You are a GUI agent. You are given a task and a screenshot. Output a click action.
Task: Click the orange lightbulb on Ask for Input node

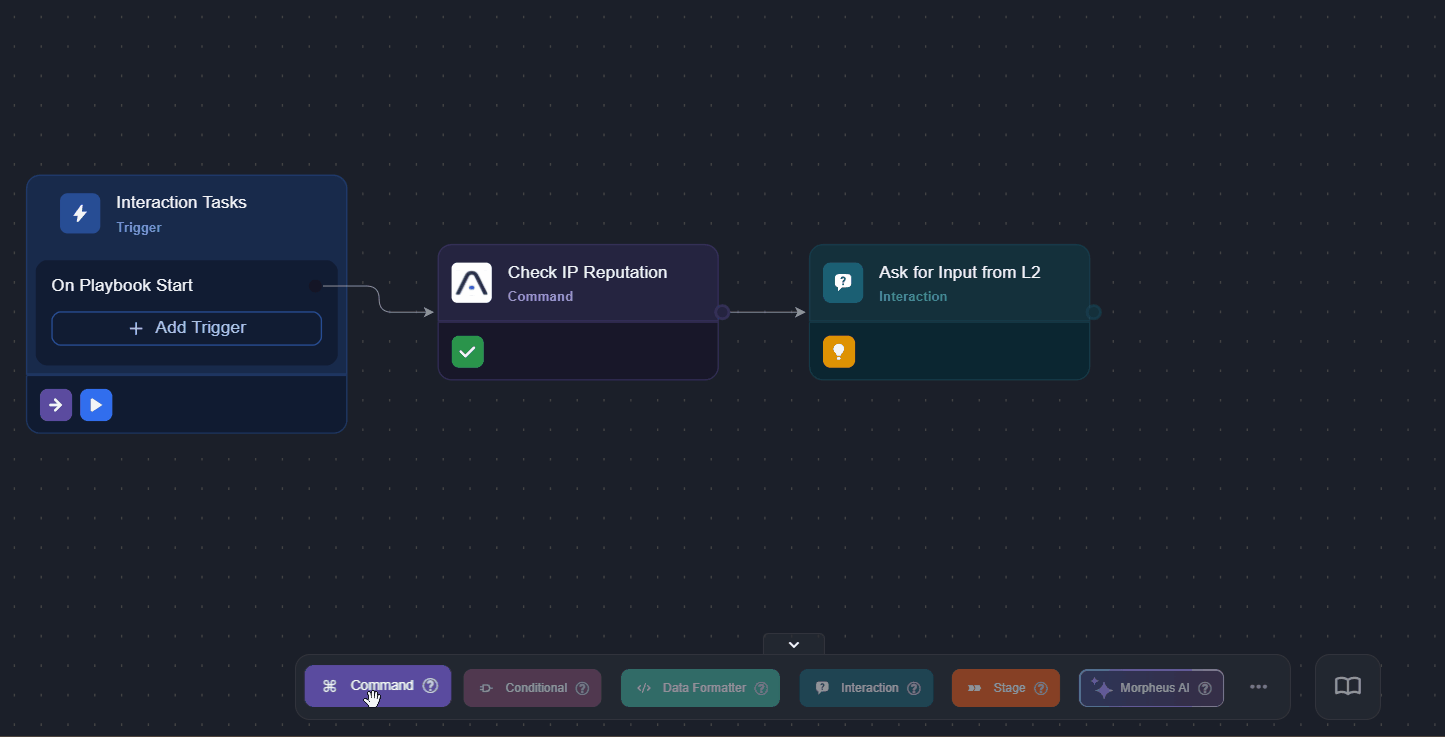tap(839, 351)
